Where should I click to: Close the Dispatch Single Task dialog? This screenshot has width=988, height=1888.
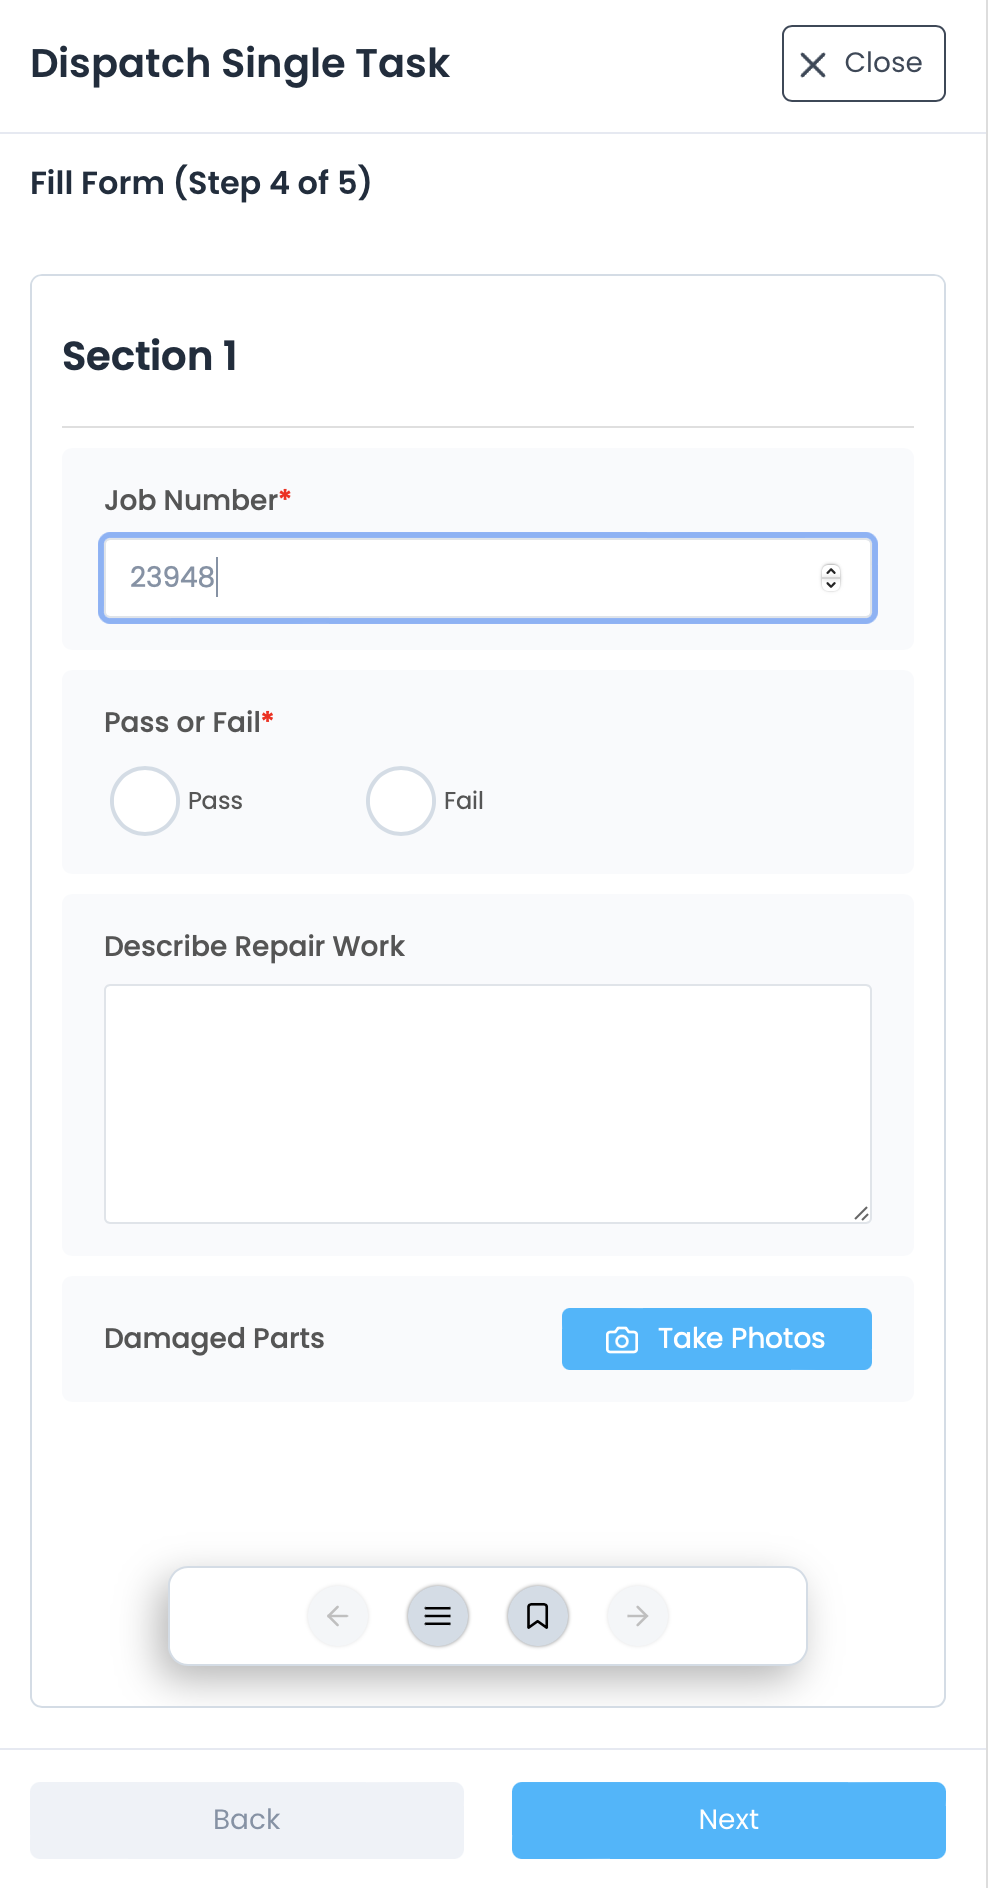pos(862,63)
